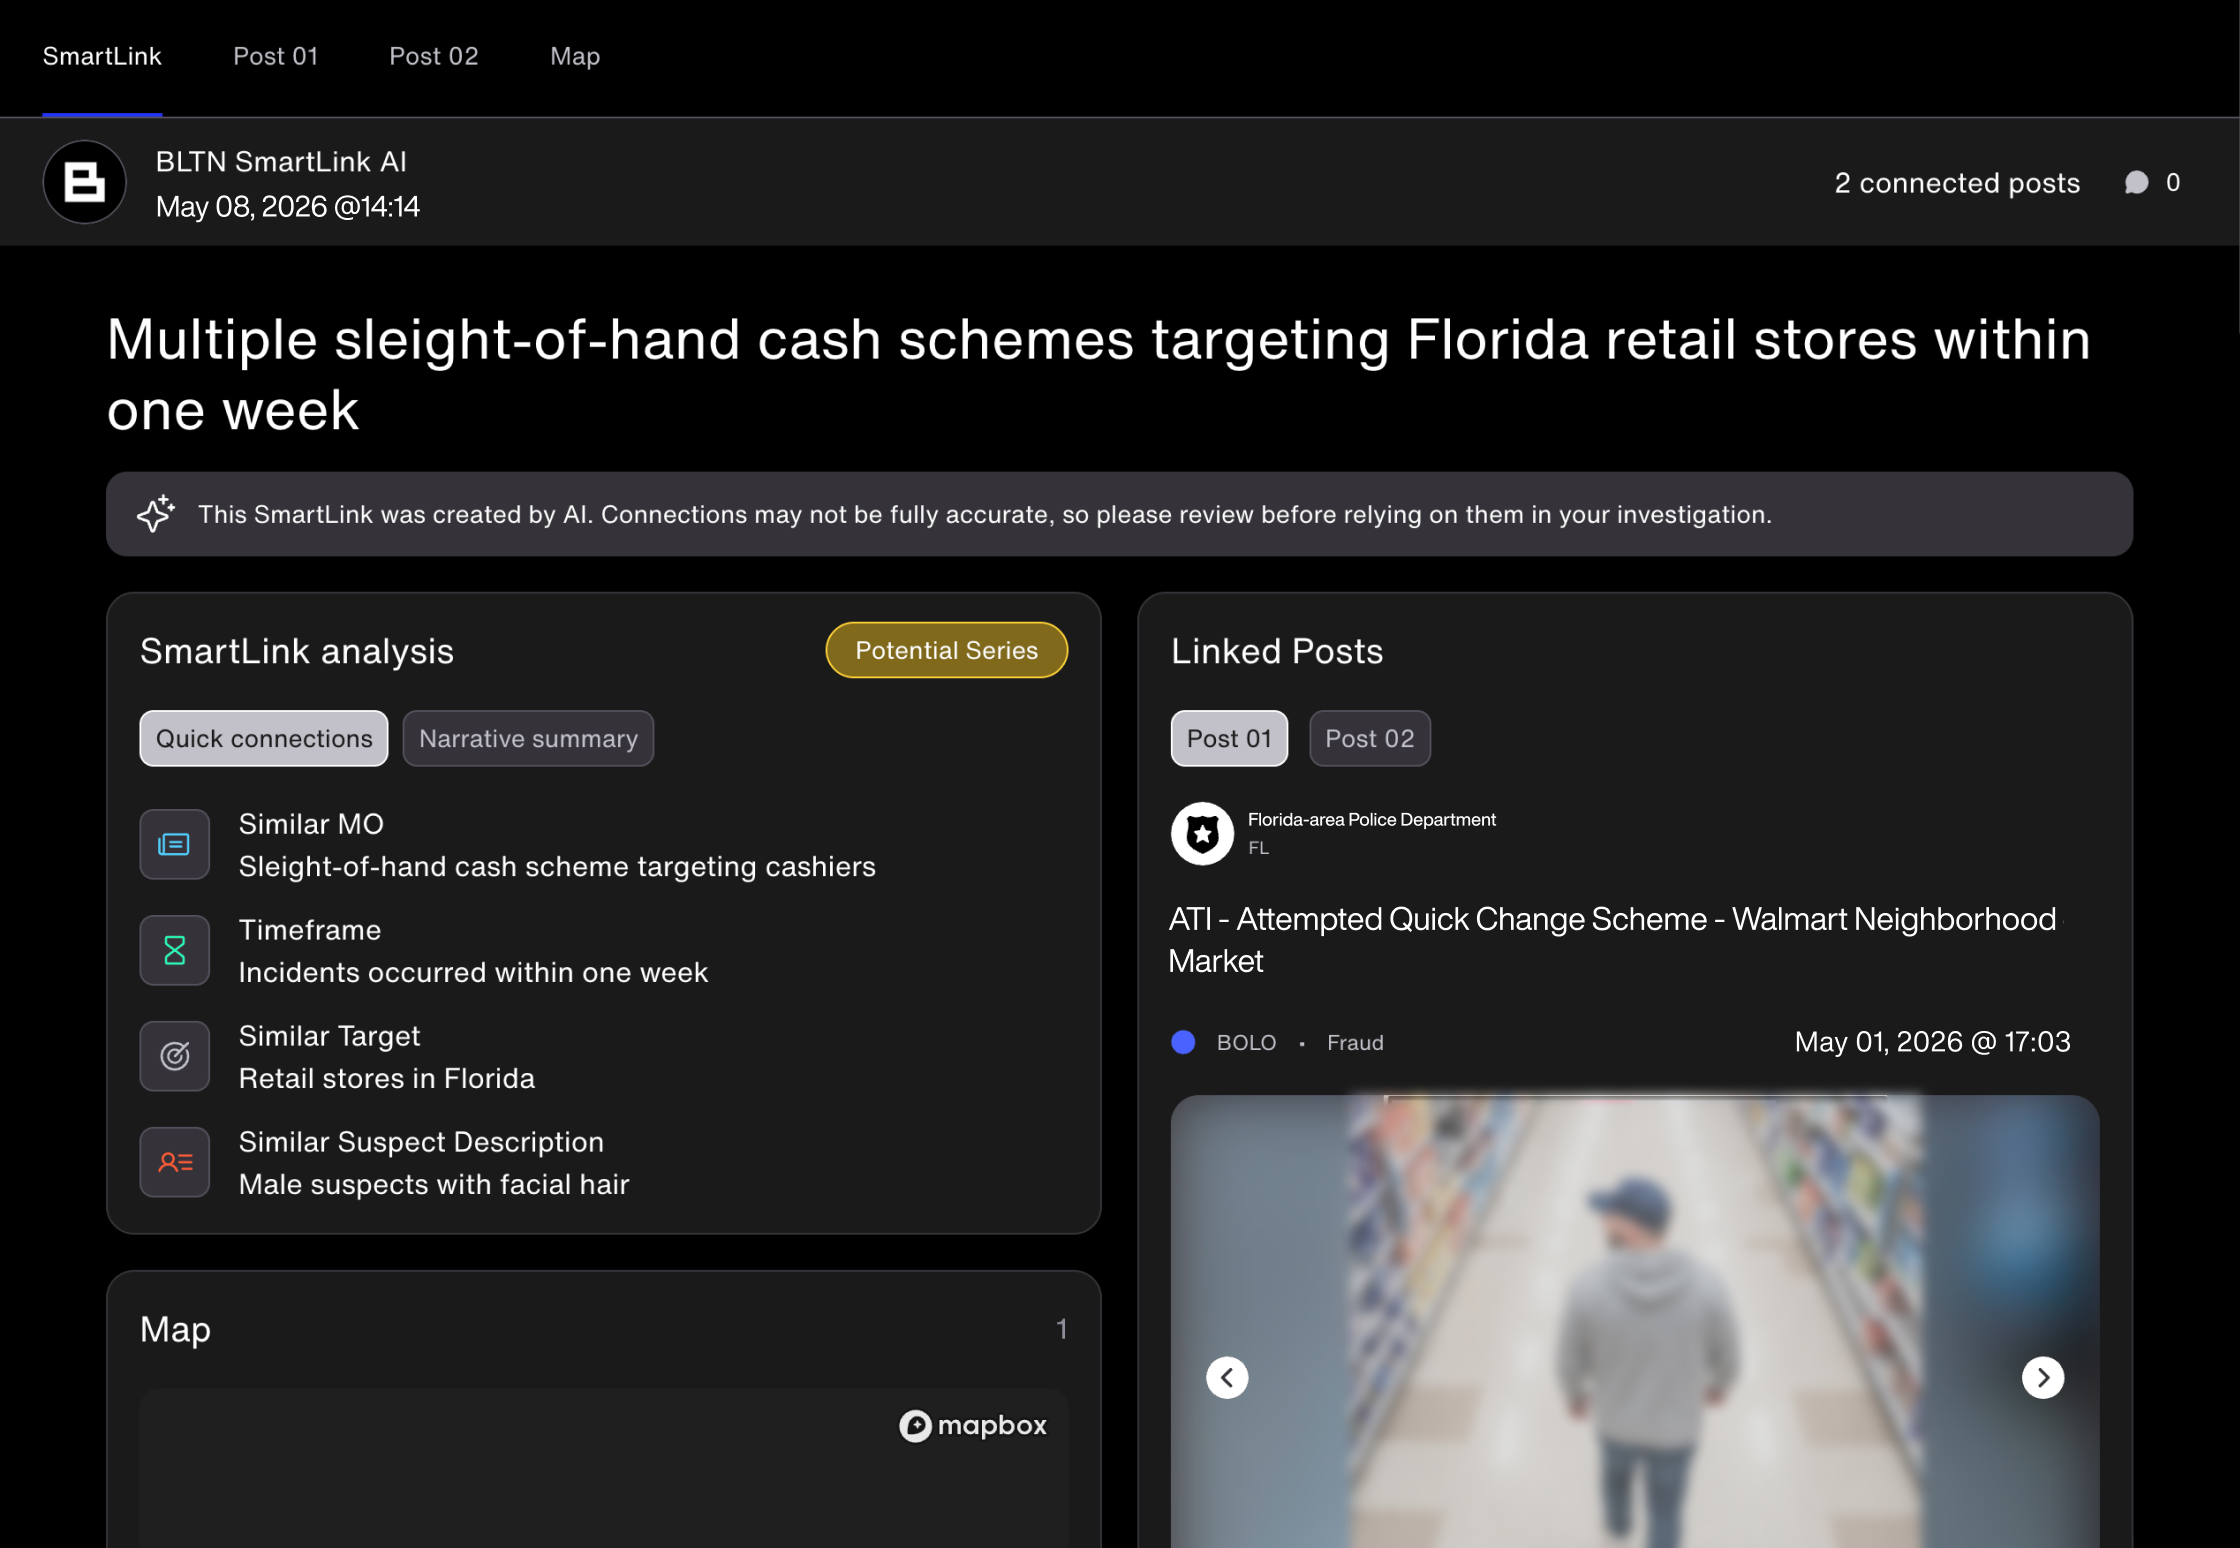Click the mapbox logo on the map
This screenshot has width=2240, height=1548.
[973, 1425]
